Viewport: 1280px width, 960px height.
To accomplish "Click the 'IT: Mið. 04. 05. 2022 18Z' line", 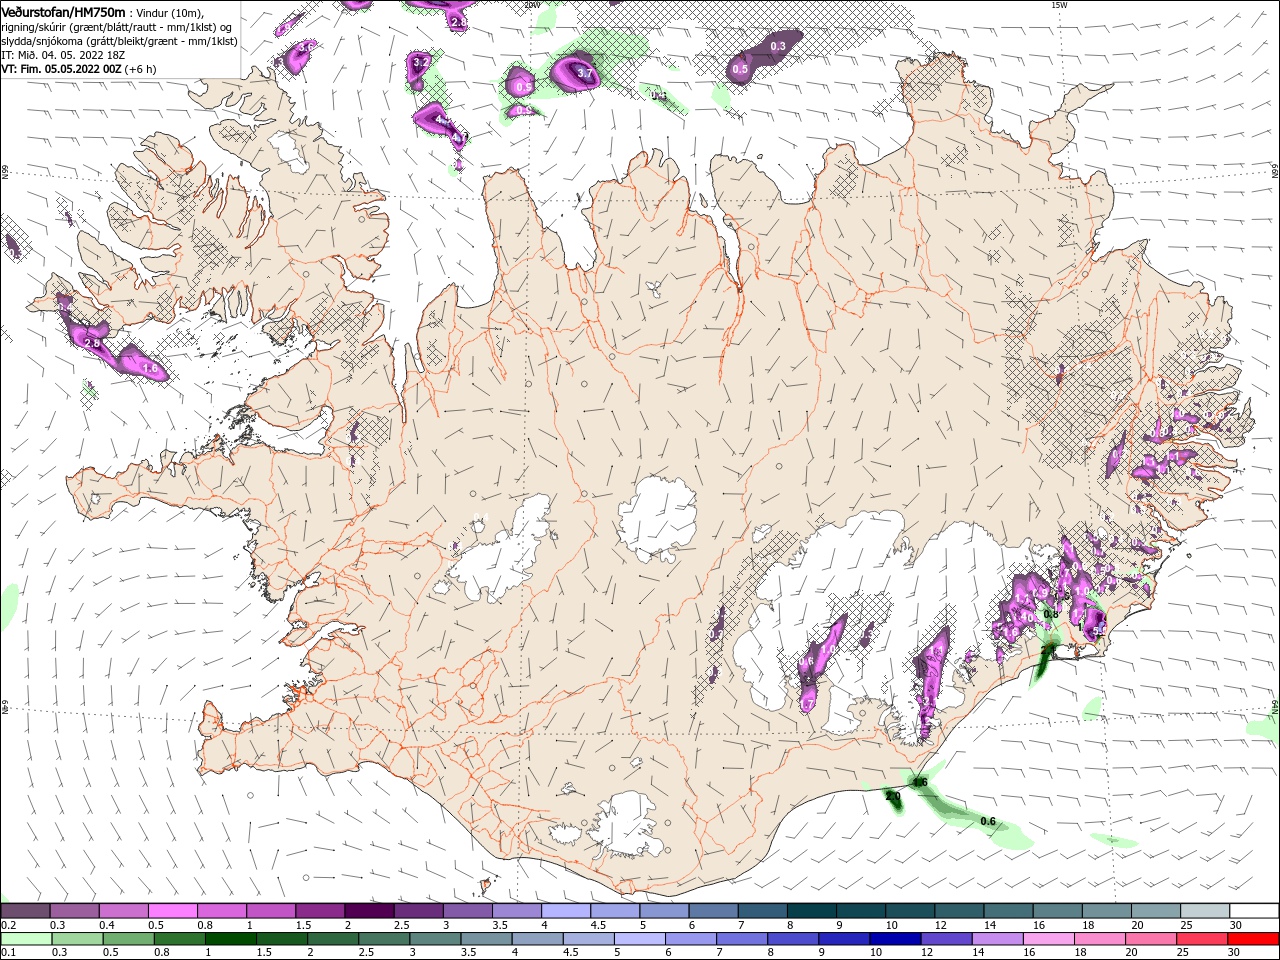I will pos(63,55).
